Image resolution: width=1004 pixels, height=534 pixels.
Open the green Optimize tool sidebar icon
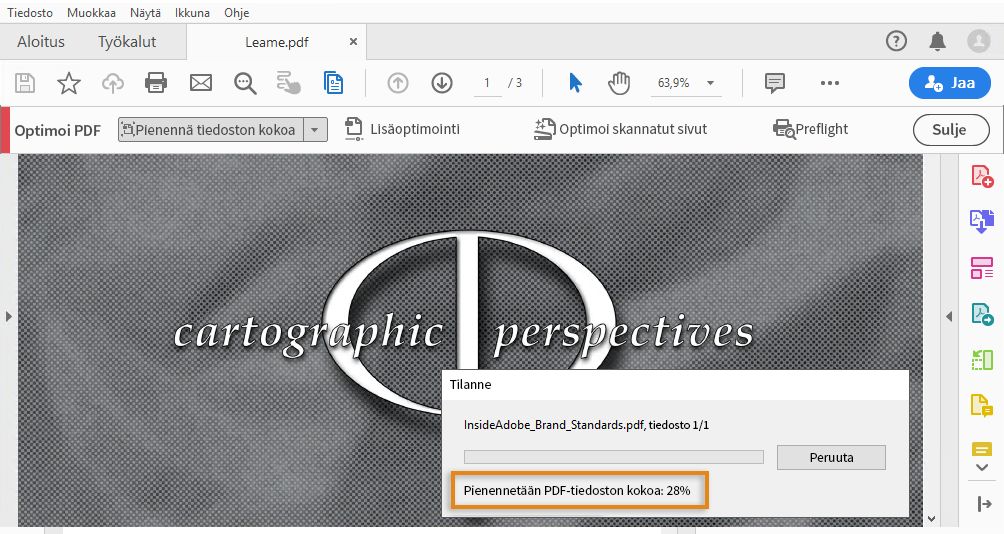982,360
